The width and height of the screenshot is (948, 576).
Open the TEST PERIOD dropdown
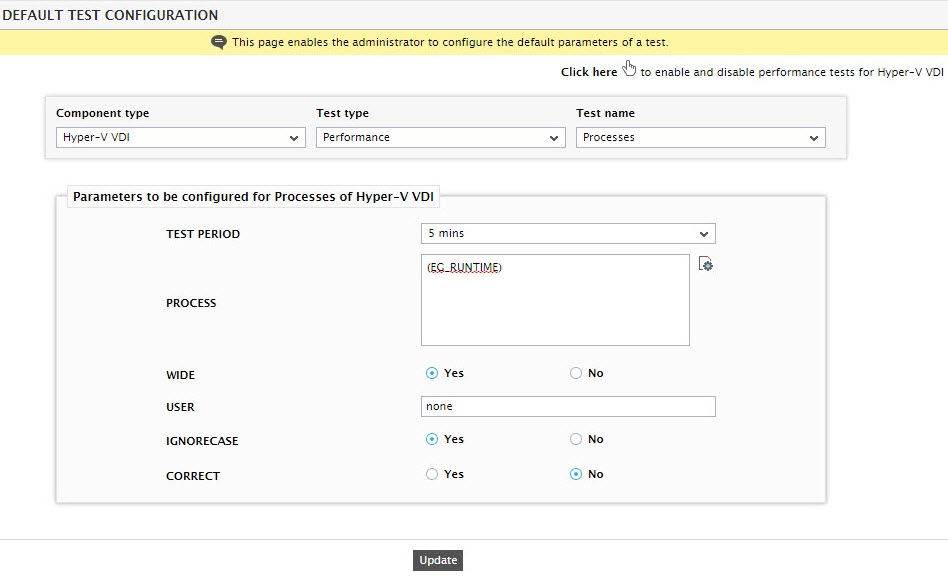568,233
